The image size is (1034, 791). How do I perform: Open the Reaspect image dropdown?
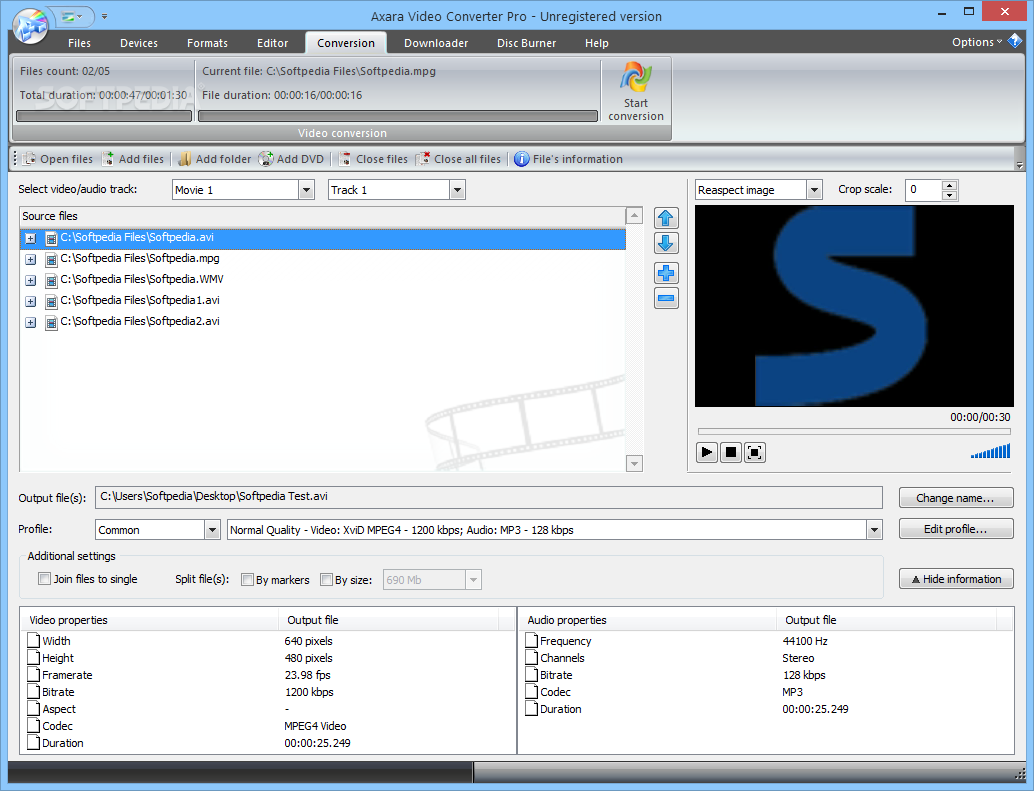click(814, 190)
